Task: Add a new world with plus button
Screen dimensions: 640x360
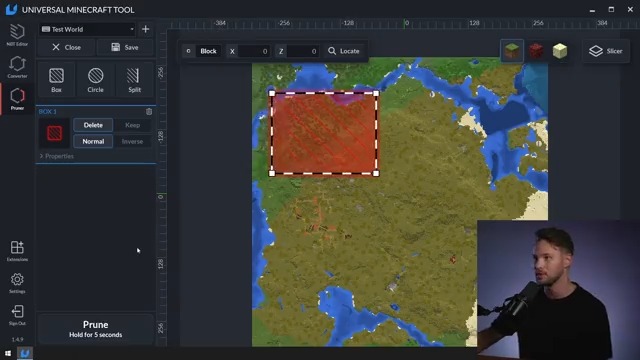Action: click(x=145, y=29)
